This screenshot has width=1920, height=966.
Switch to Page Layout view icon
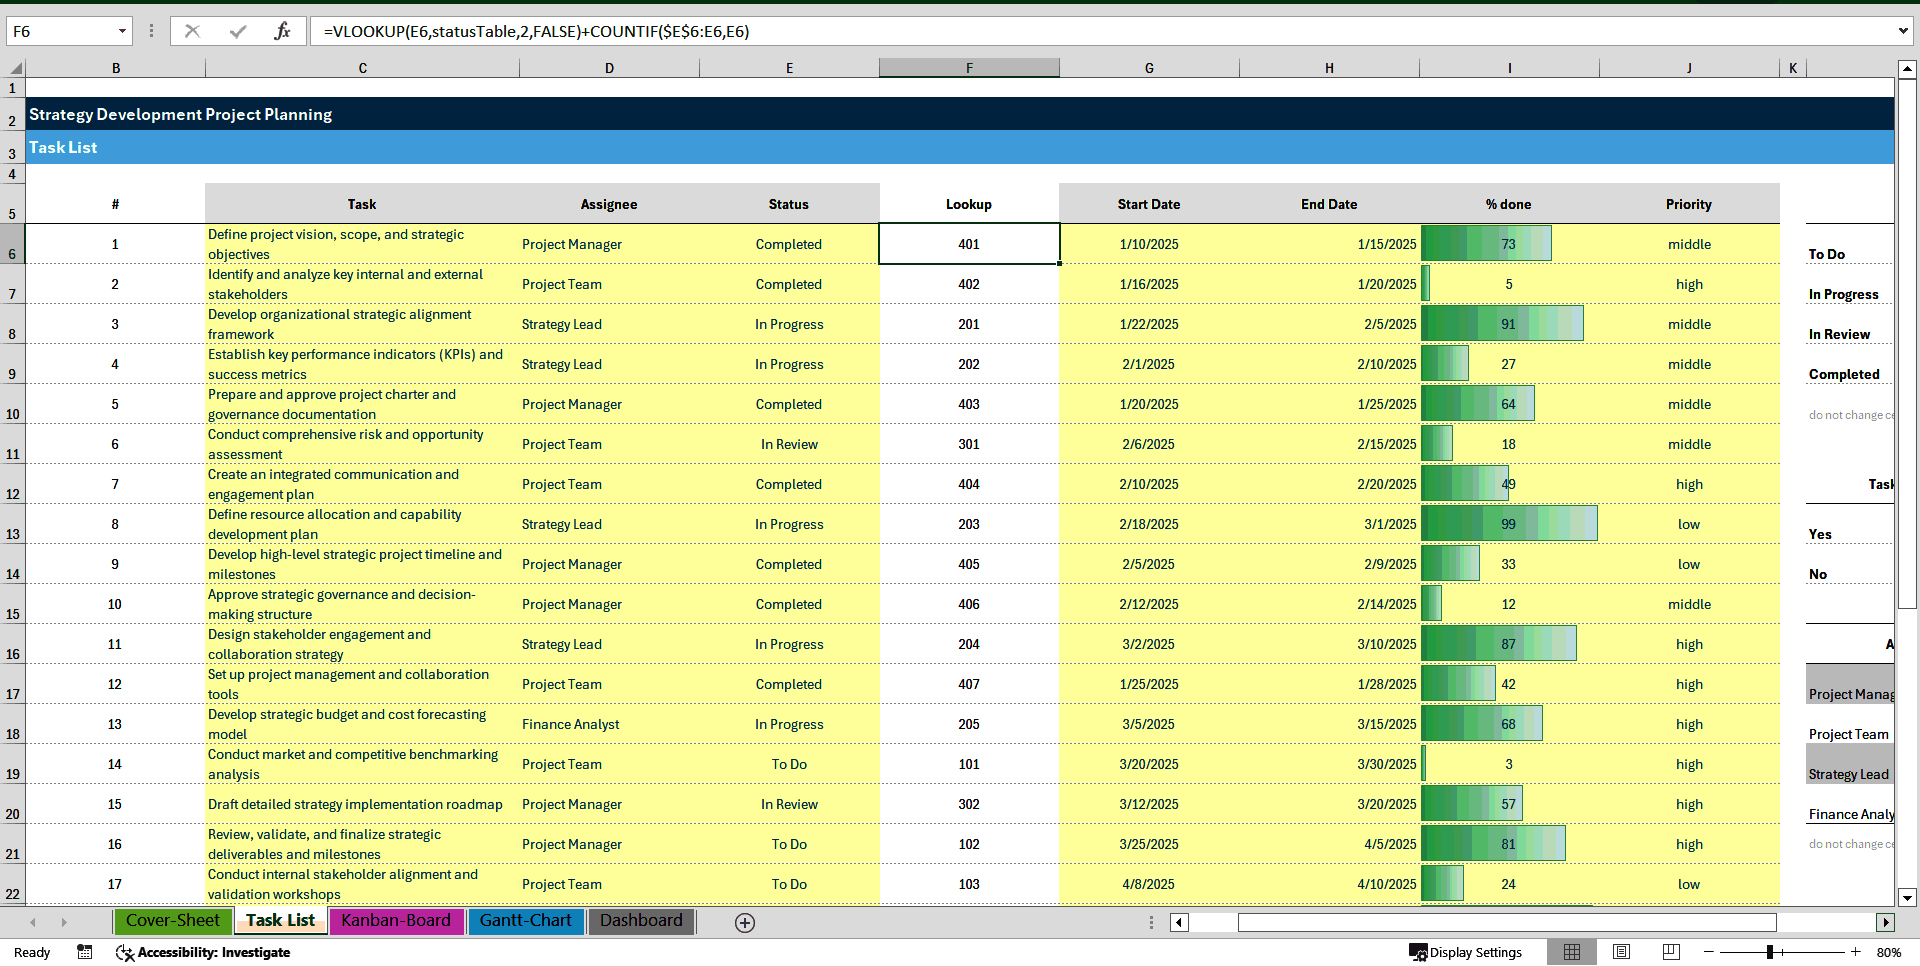point(1621,952)
